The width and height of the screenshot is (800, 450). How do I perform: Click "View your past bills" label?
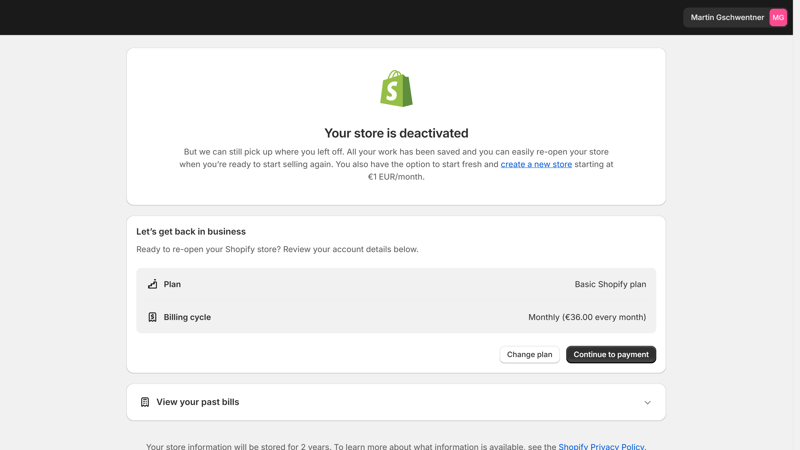197,402
